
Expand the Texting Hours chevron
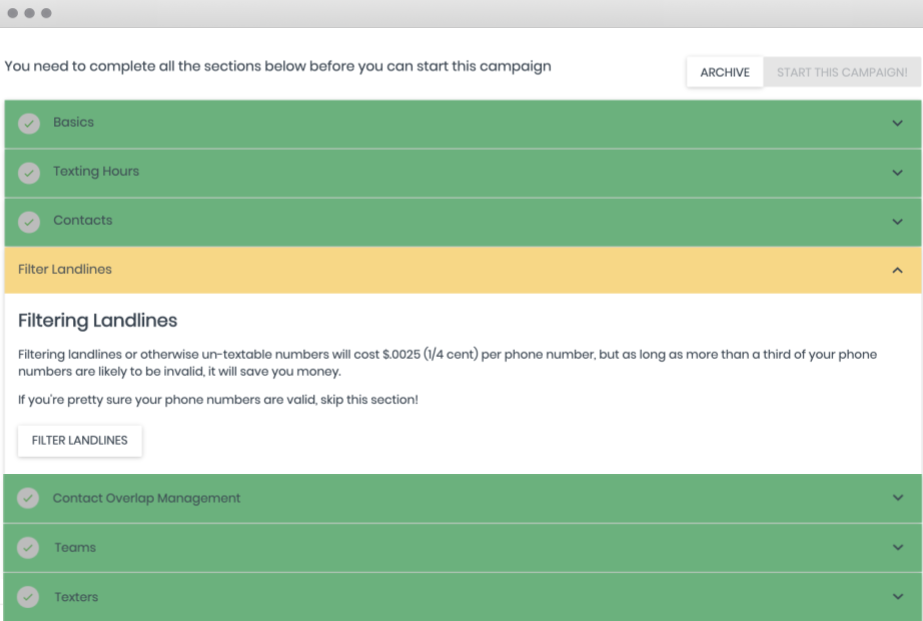click(x=897, y=172)
